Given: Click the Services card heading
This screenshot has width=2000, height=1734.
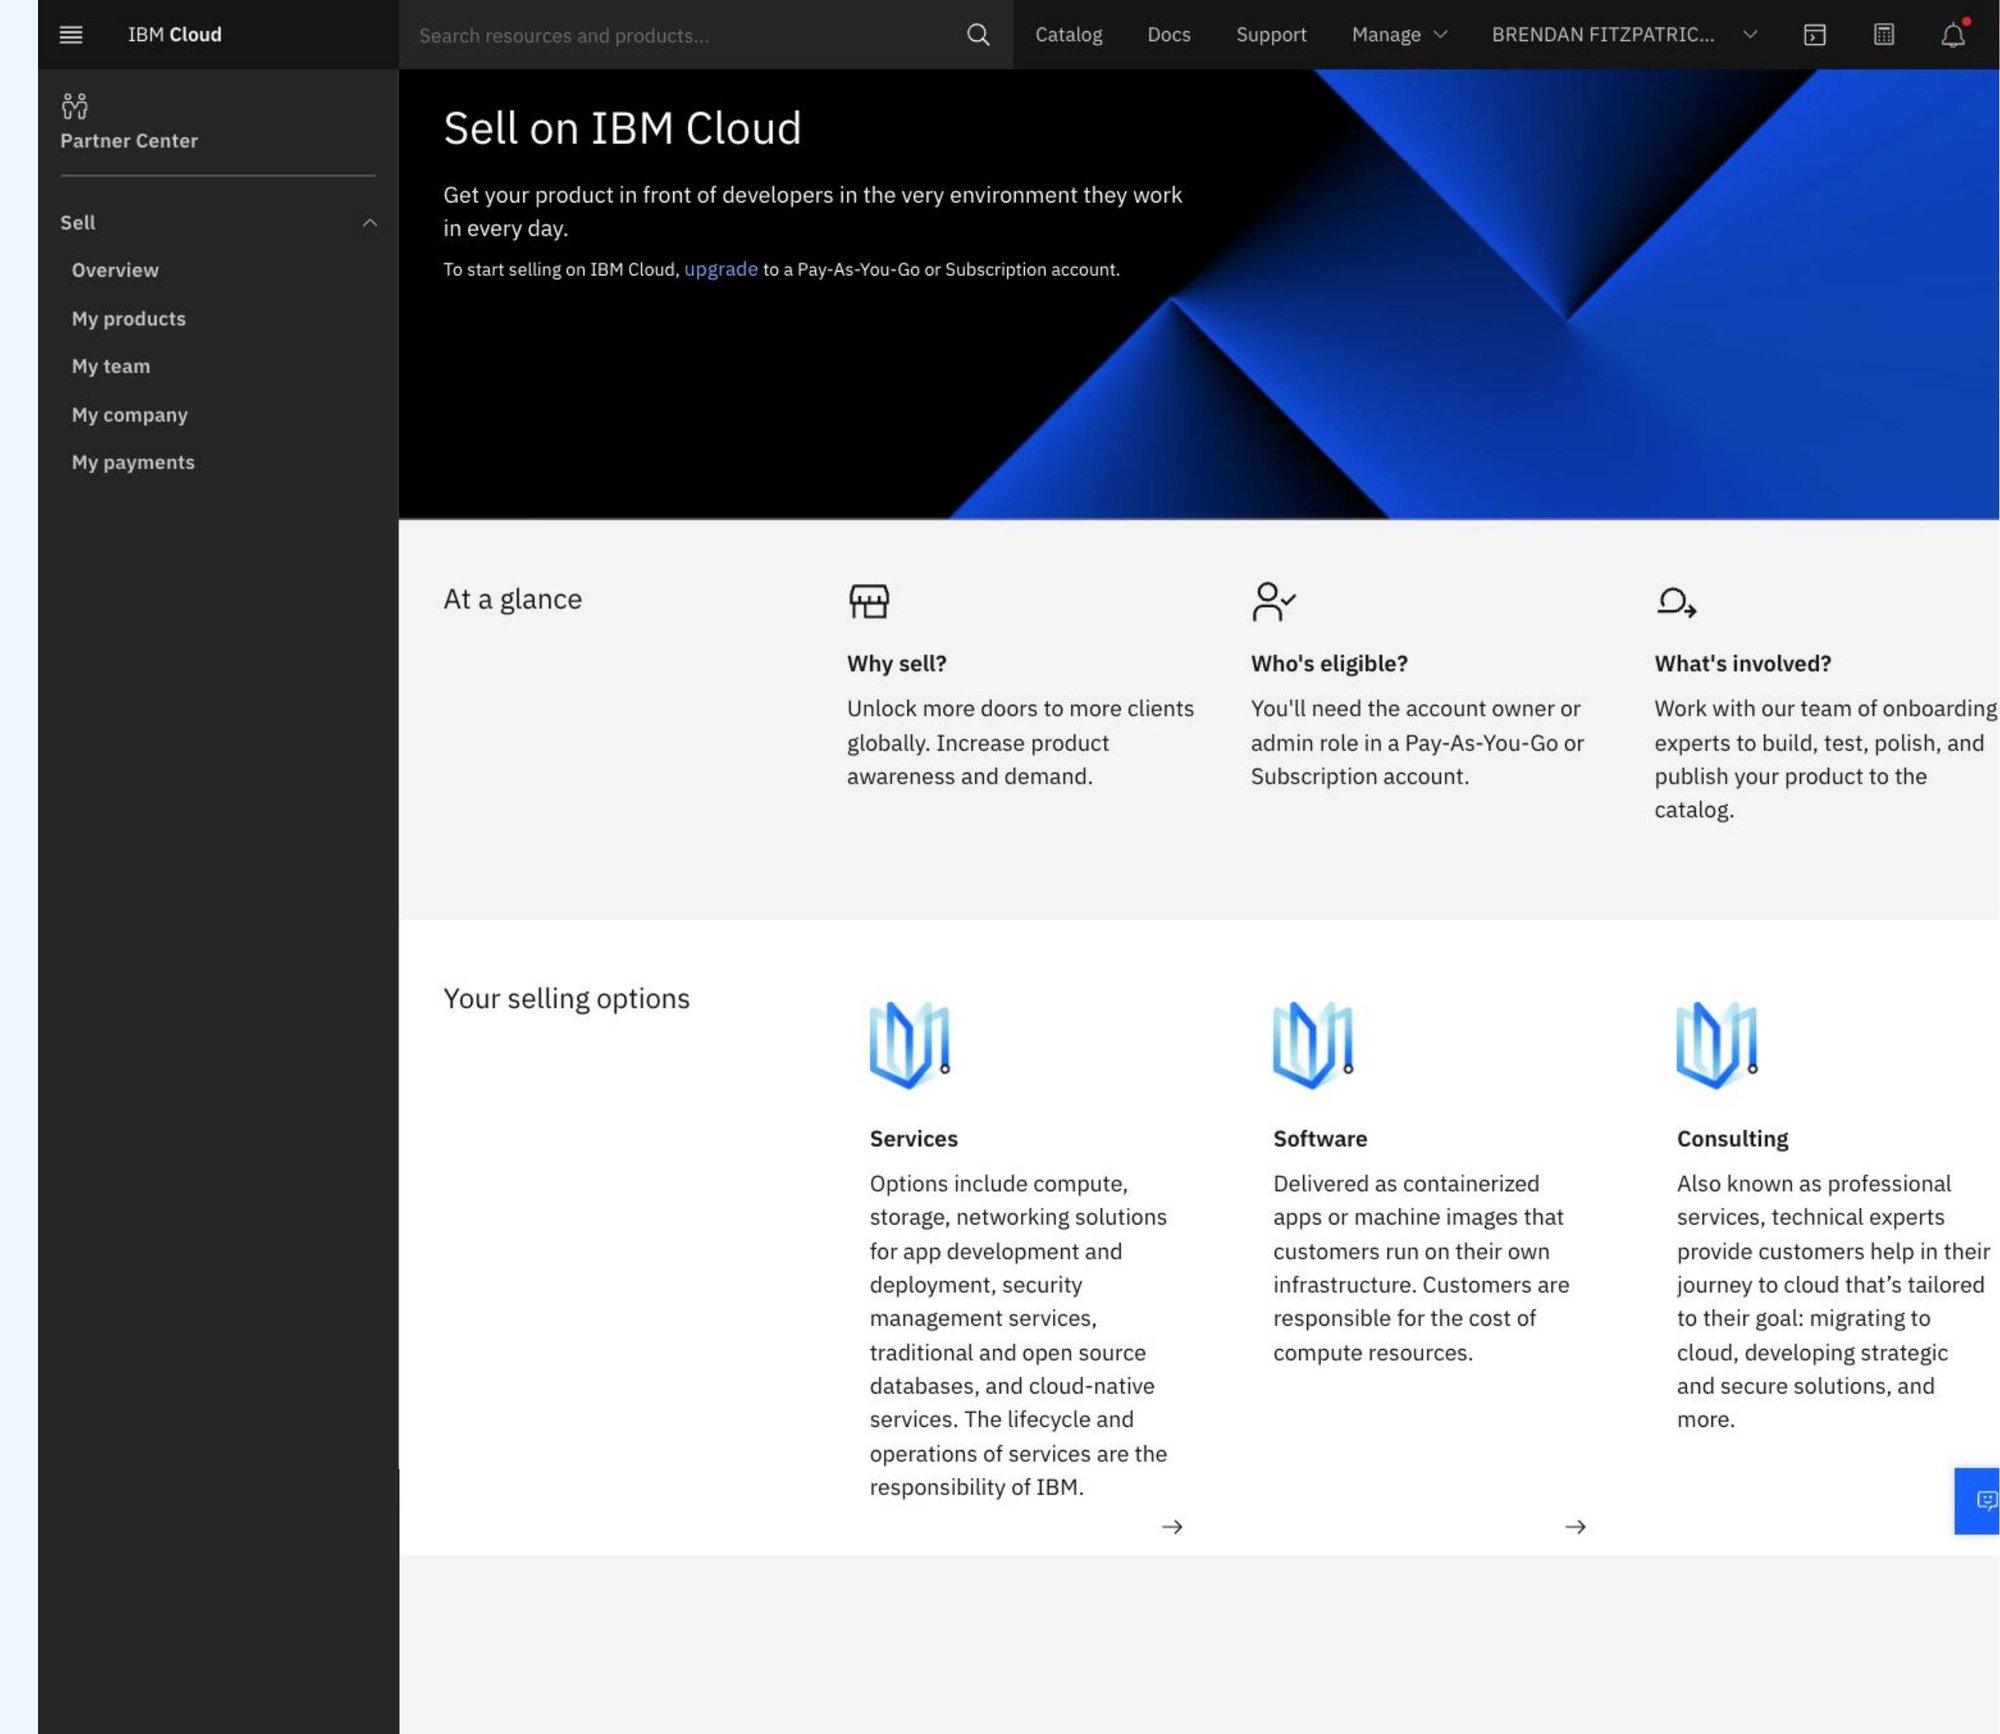Looking at the screenshot, I should 913,1138.
